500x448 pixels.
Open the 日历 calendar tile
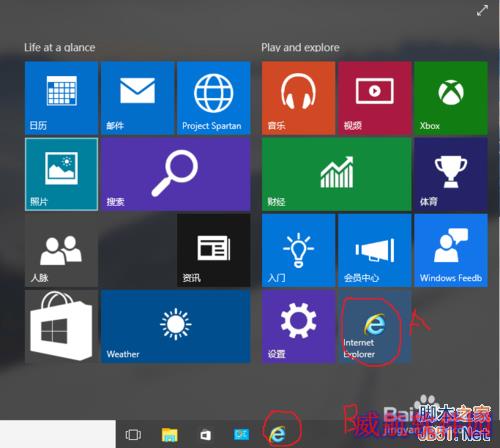point(61,98)
